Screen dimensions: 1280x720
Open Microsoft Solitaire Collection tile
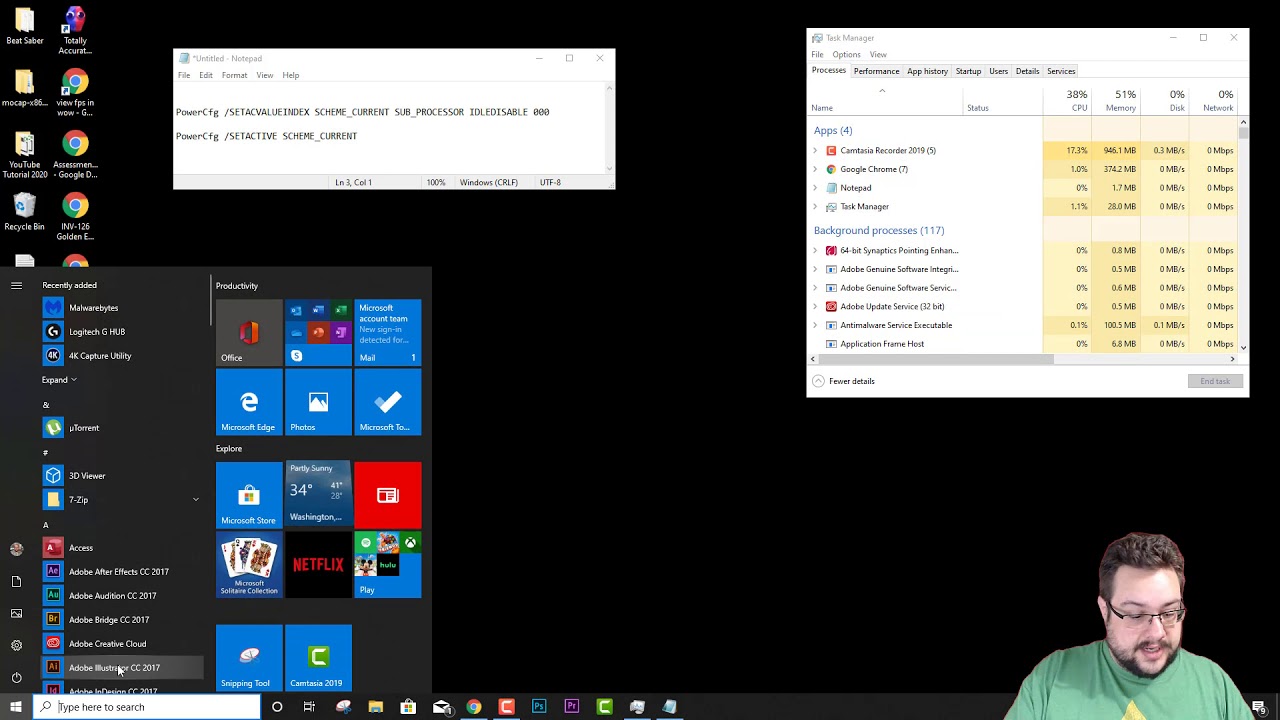click(249, 564)
